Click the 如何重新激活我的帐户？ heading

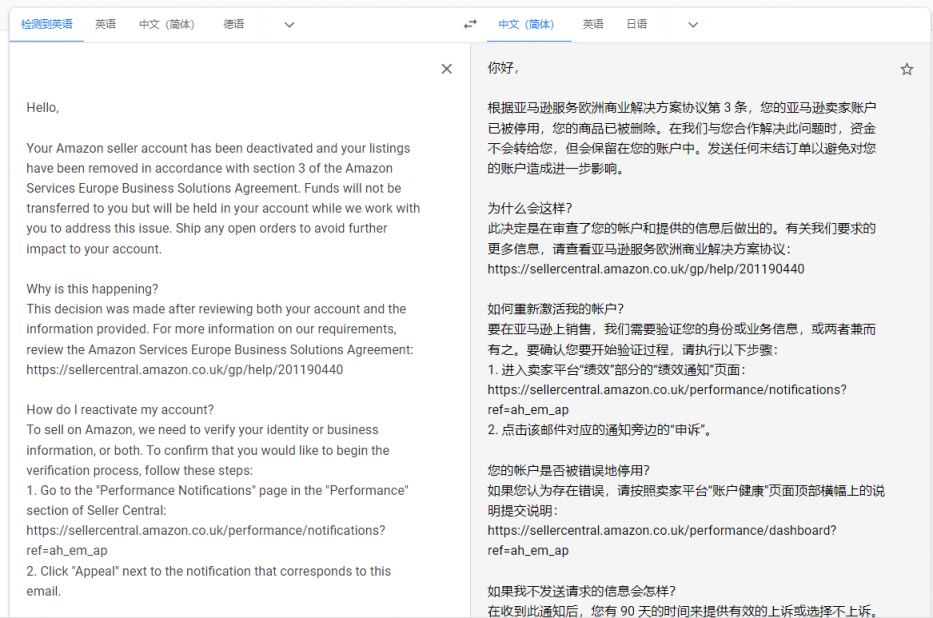[555, 309]
